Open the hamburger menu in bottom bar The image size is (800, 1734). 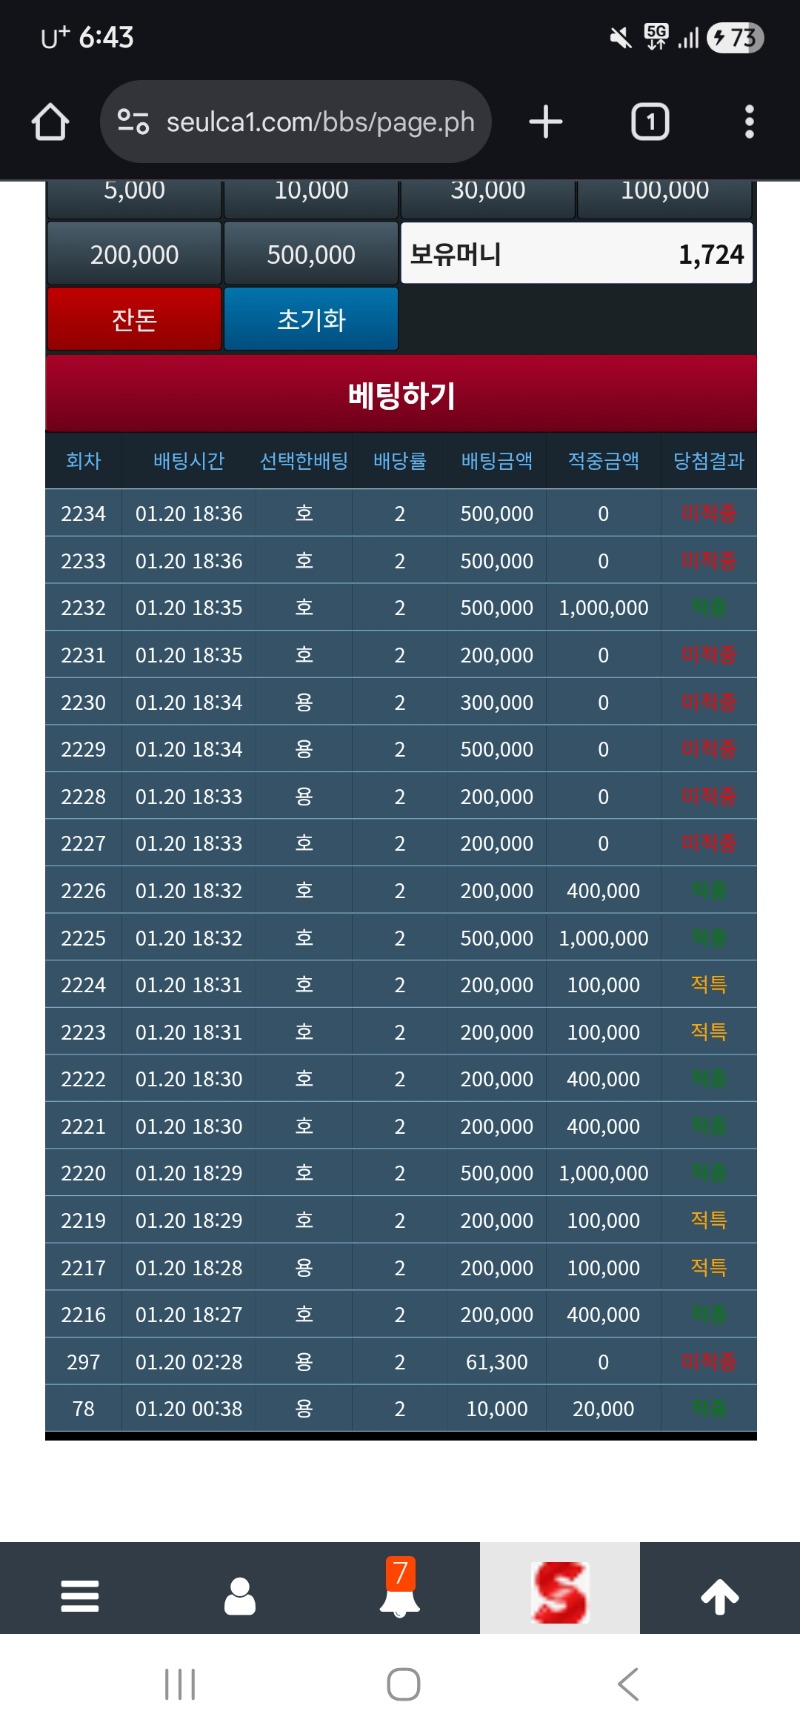[80, 1596]
